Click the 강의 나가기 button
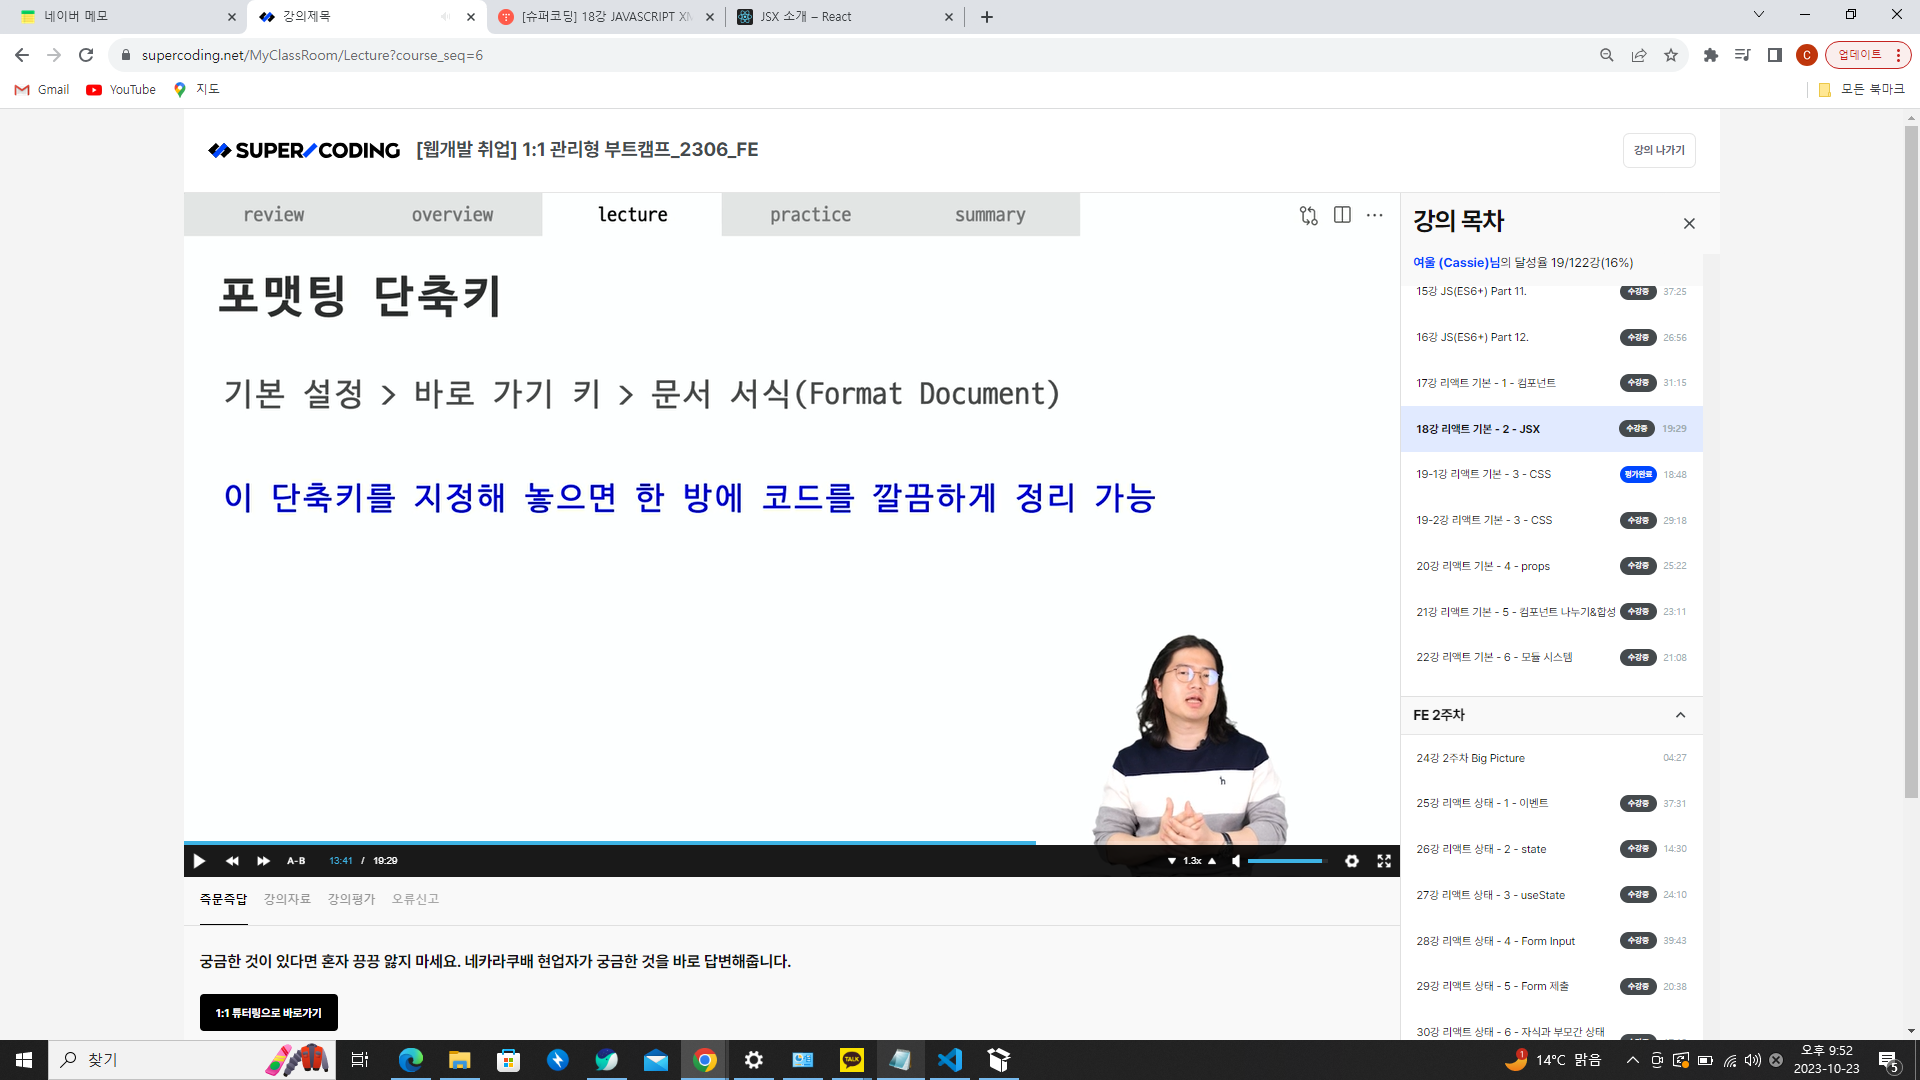This screenshot has width=1920, height=1080. (x=1659, y=150)
